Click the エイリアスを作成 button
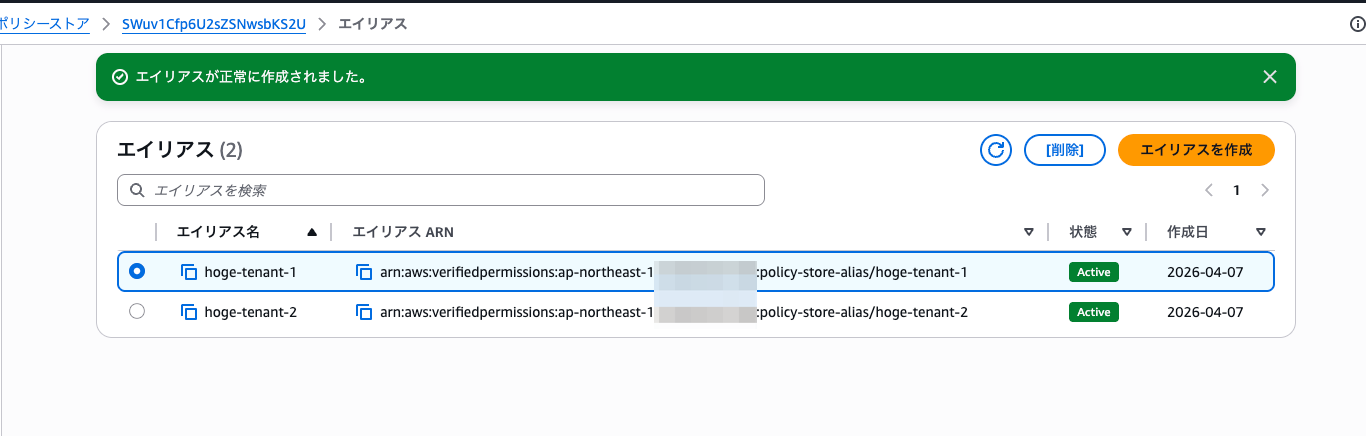 [x=1196, y=150]
